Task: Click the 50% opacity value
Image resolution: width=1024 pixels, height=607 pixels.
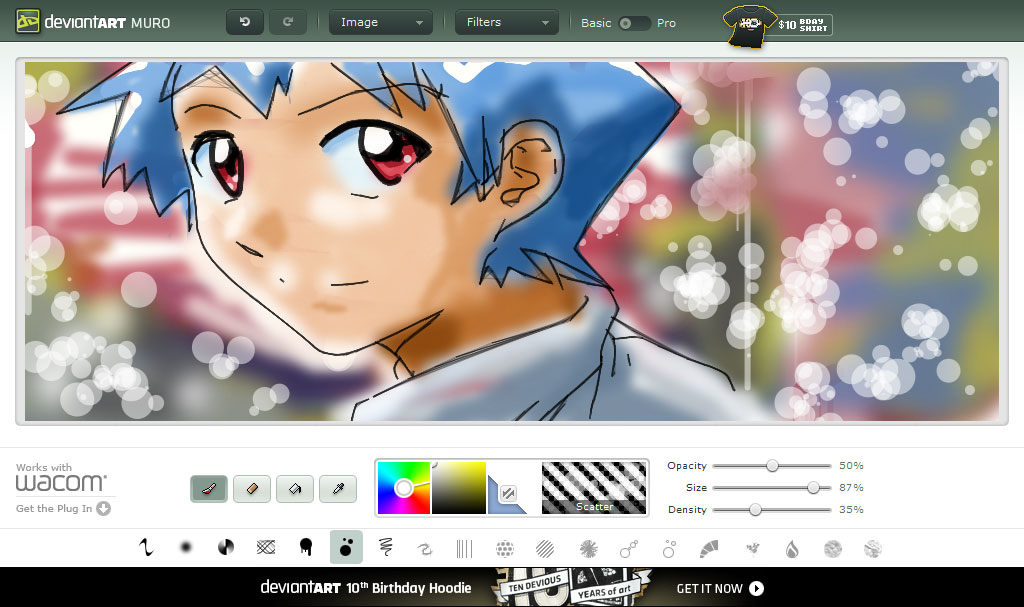Action: click(851, 466)
